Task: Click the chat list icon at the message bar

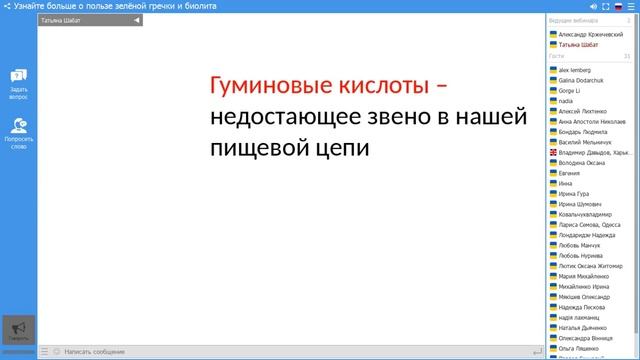Action: (x=44, y=351)
